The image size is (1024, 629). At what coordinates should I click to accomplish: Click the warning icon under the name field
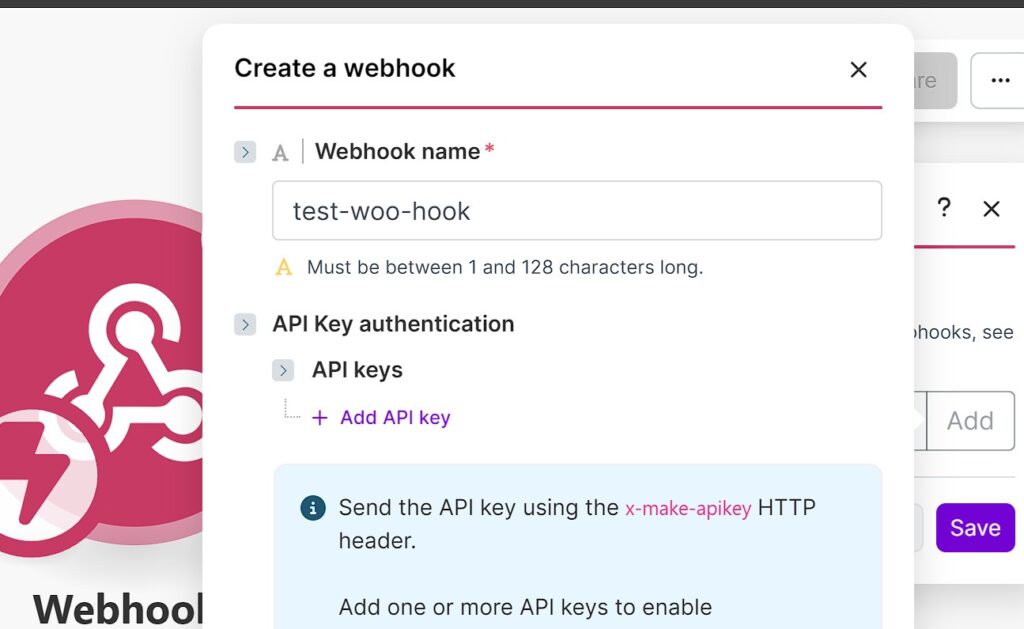click(x=284, y=267)
